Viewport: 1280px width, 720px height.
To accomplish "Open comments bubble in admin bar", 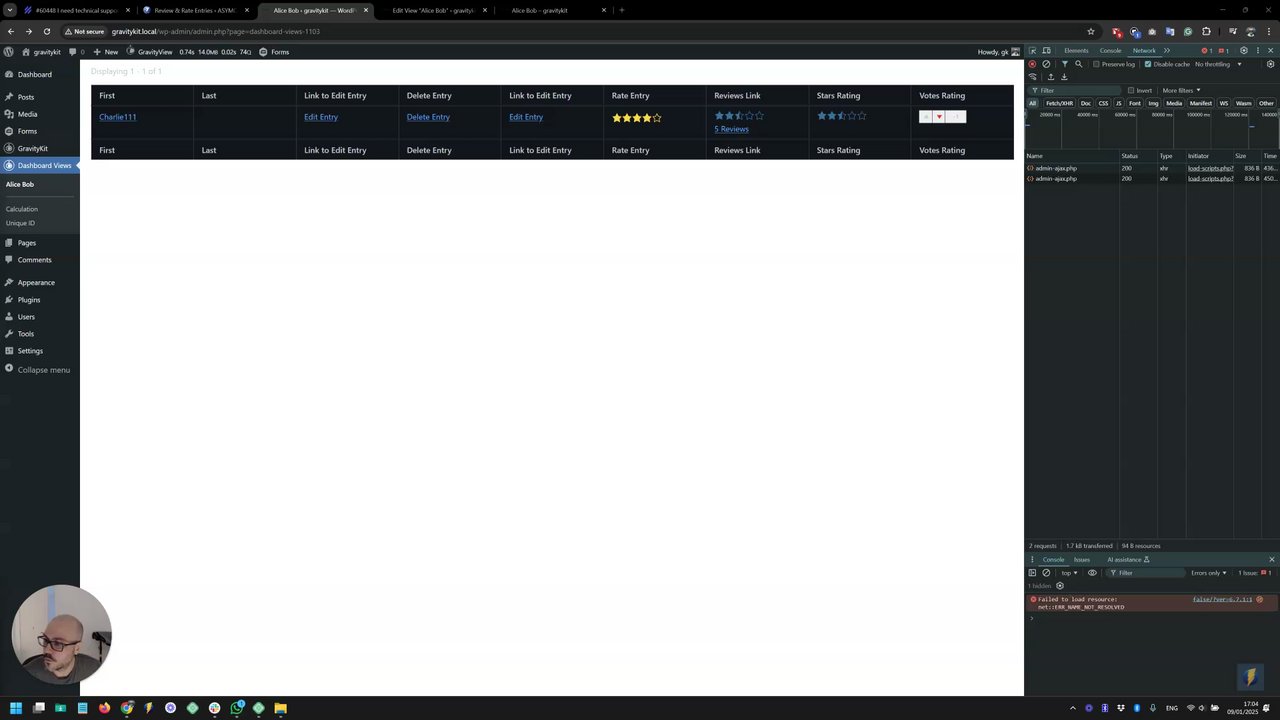I will pyautogui.click(x=76, y=51).
